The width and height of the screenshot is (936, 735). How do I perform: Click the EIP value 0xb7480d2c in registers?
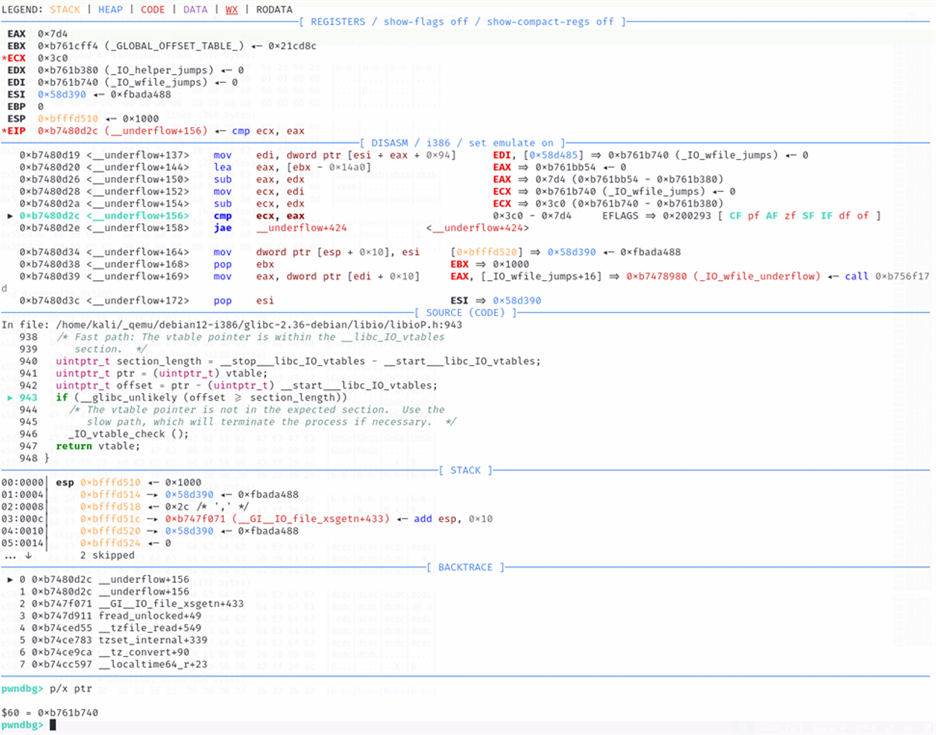click(70, 131)
